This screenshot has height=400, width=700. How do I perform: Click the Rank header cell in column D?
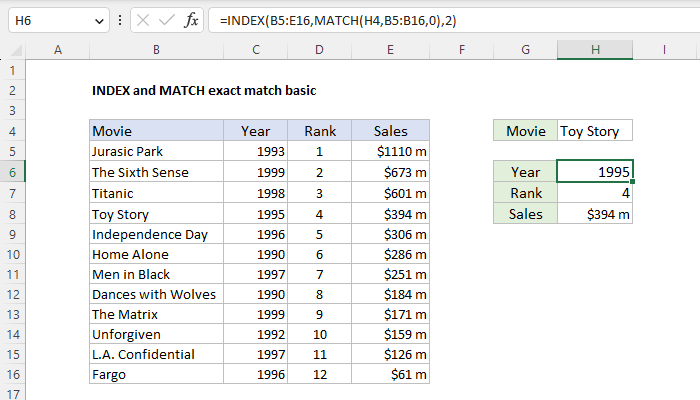(320, 131)
